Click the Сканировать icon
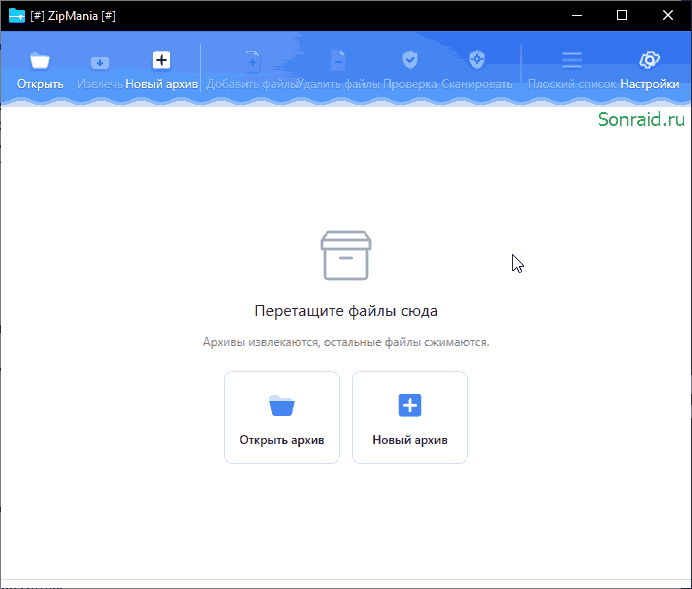Image resolution: width=692 pixels, height=589 pixels. click(x=477, y=60)
